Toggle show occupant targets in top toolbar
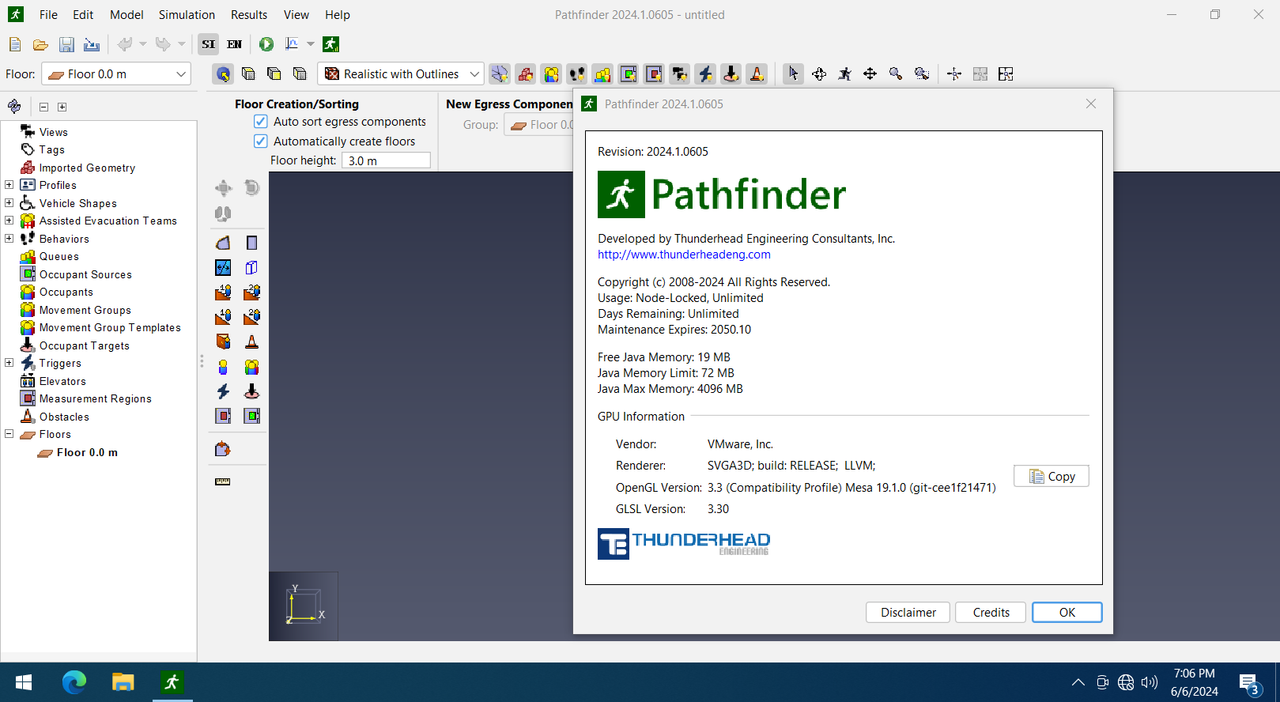The width and height of the screenshot is (1280, 702). pos(732,74)
